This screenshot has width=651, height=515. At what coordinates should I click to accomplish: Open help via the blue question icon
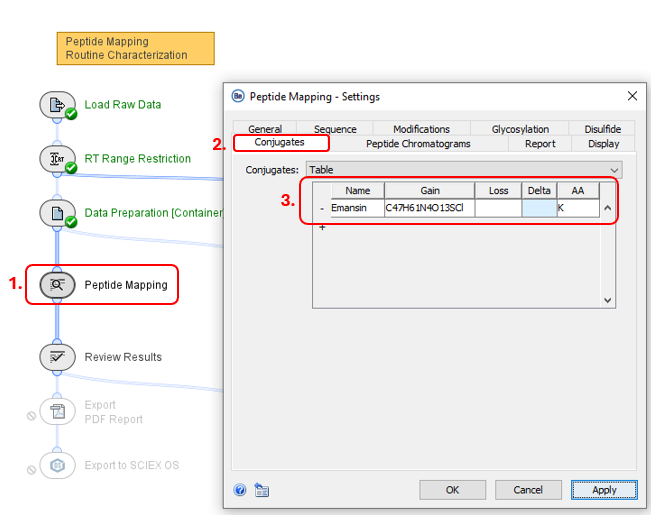pos(240,490)
